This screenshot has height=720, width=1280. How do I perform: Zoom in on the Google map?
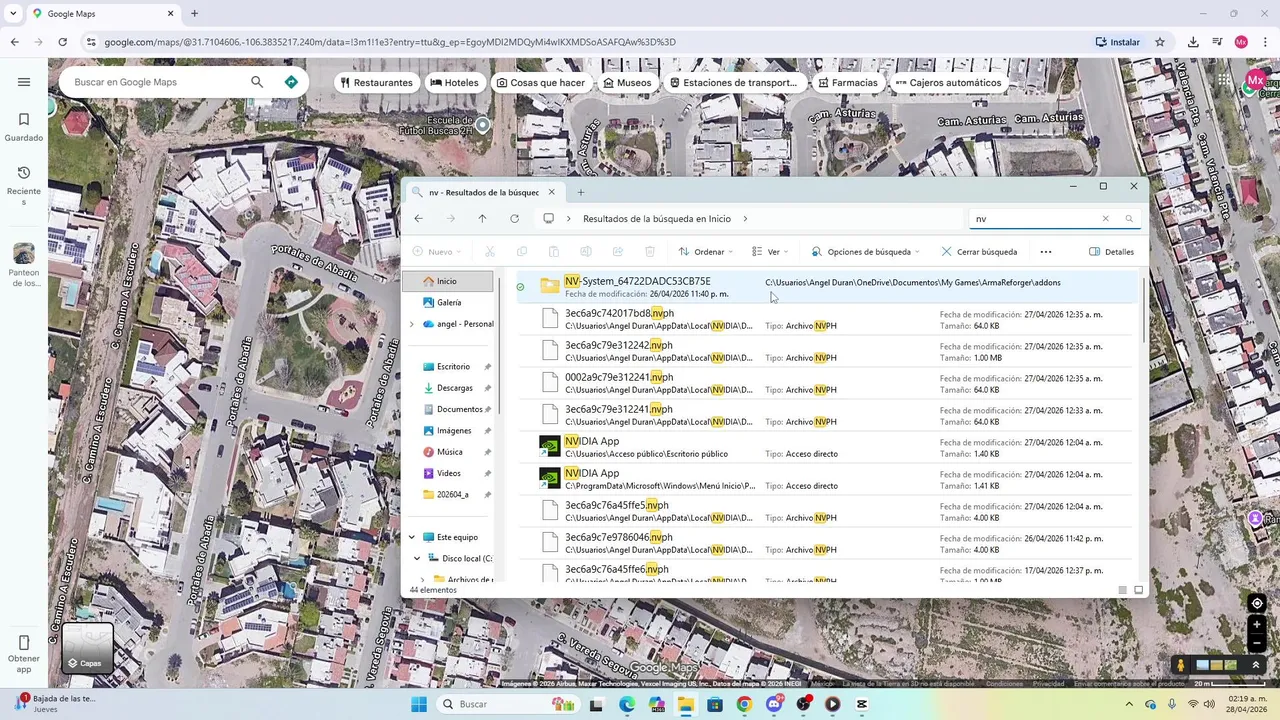point(1257,624)
